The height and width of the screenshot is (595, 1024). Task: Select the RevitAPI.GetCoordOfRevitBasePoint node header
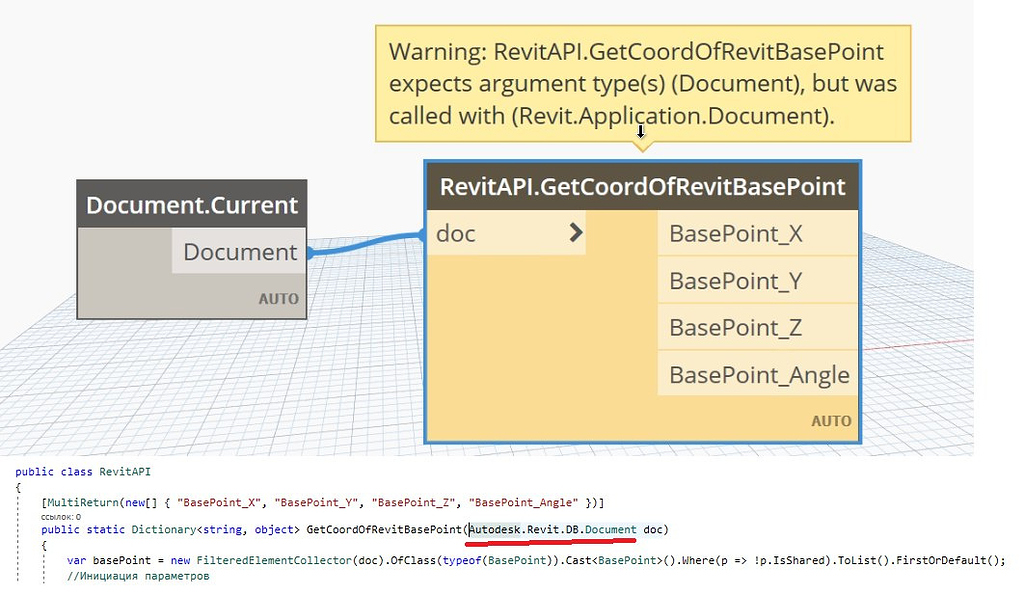pyautogui.click(x=641, y=186)
